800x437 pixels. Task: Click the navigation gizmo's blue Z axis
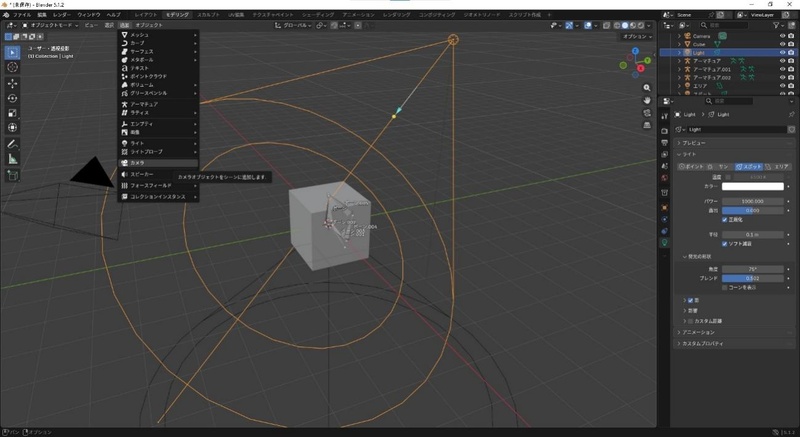[x=635, y=51]
